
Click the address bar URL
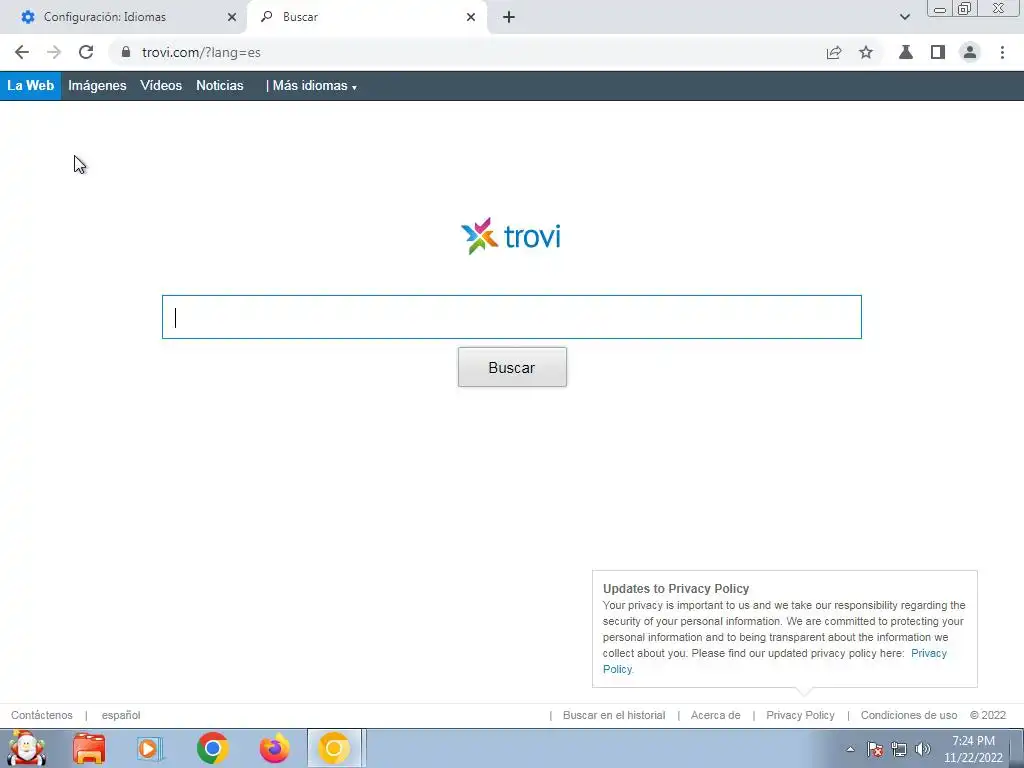pyautogui.click(x=201, y=52)
